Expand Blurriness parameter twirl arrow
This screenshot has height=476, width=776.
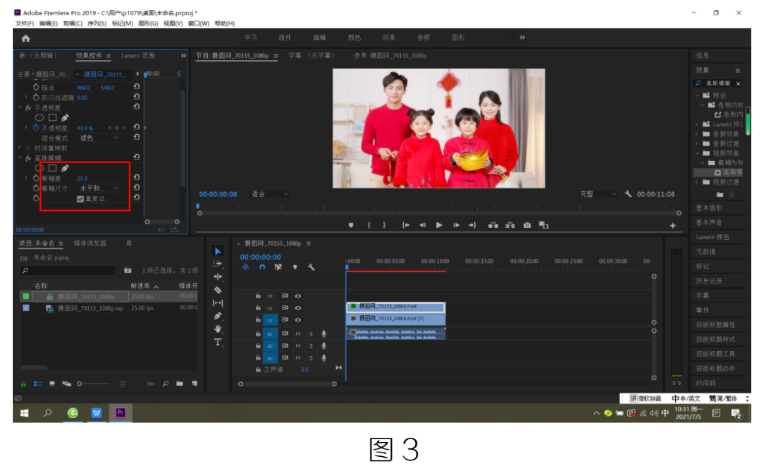click(x=26, y=178)
